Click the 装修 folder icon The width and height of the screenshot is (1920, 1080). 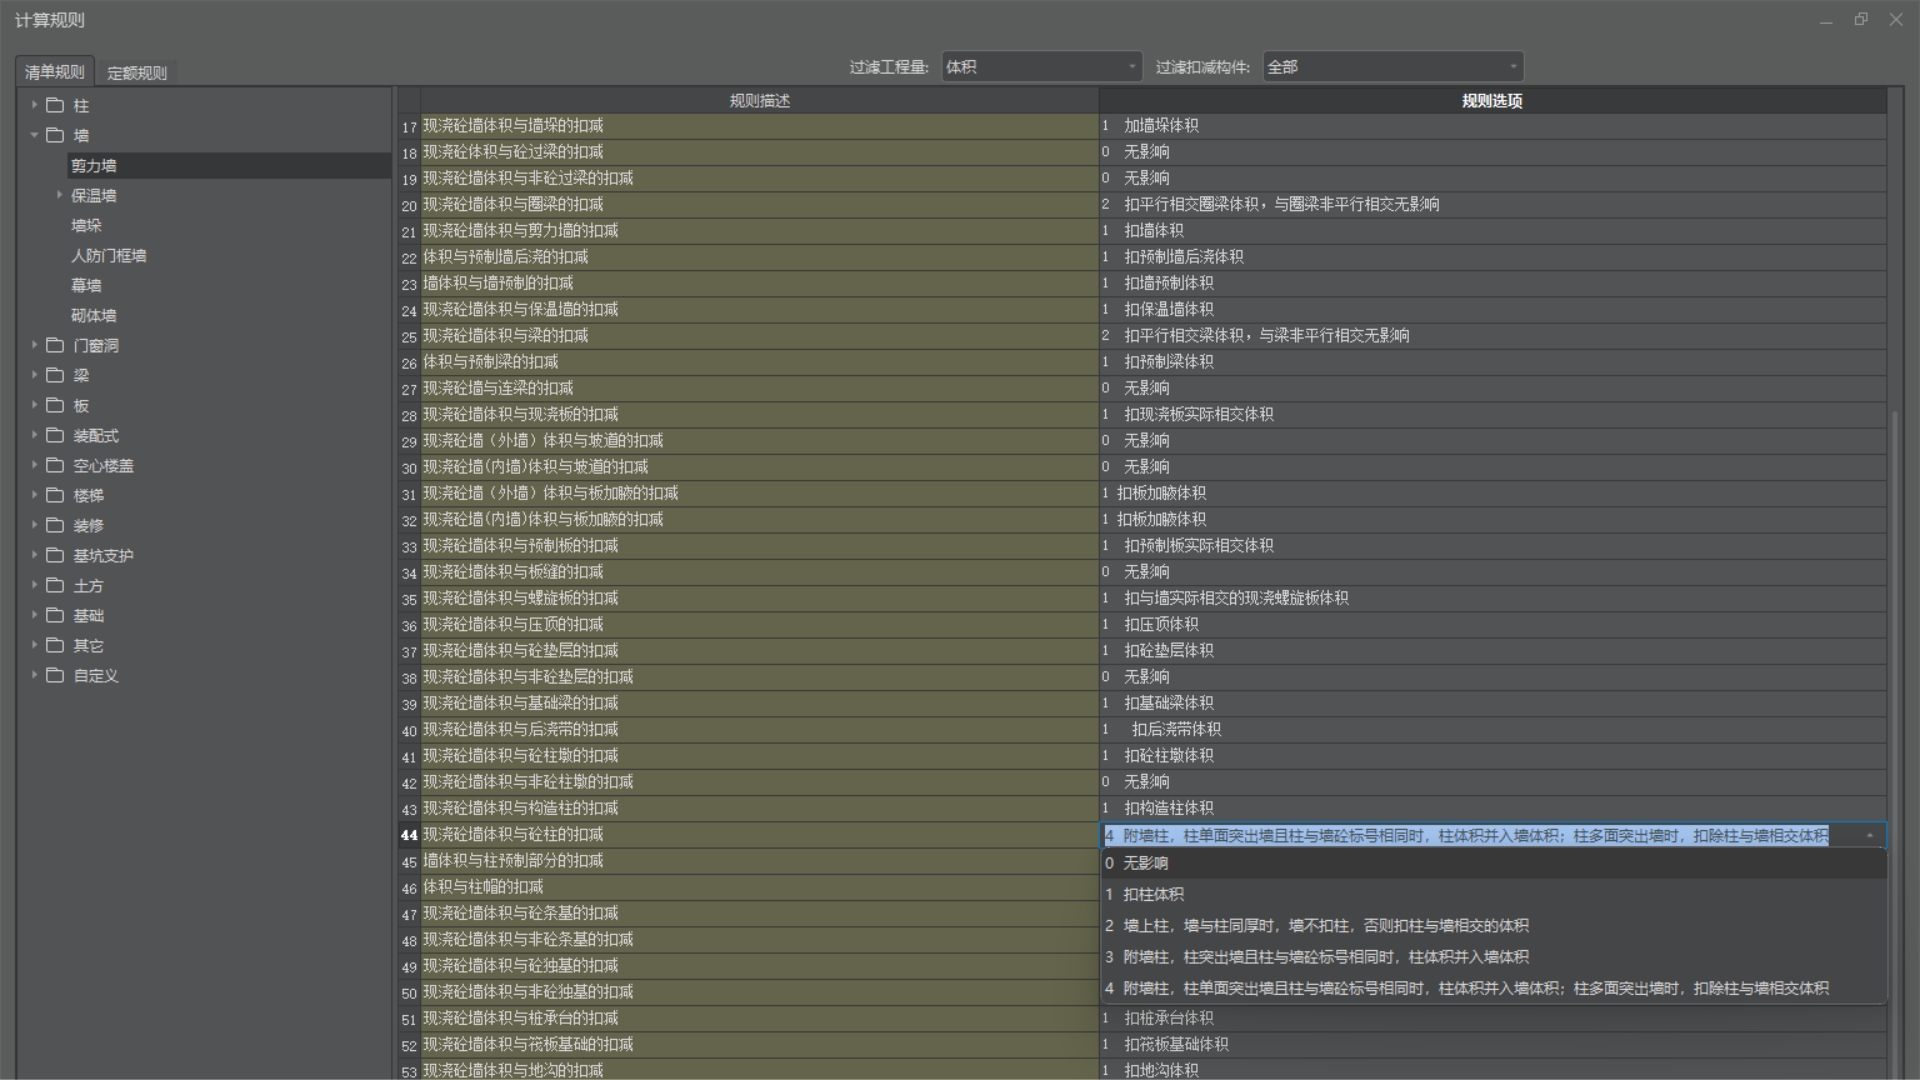point(55,525)
